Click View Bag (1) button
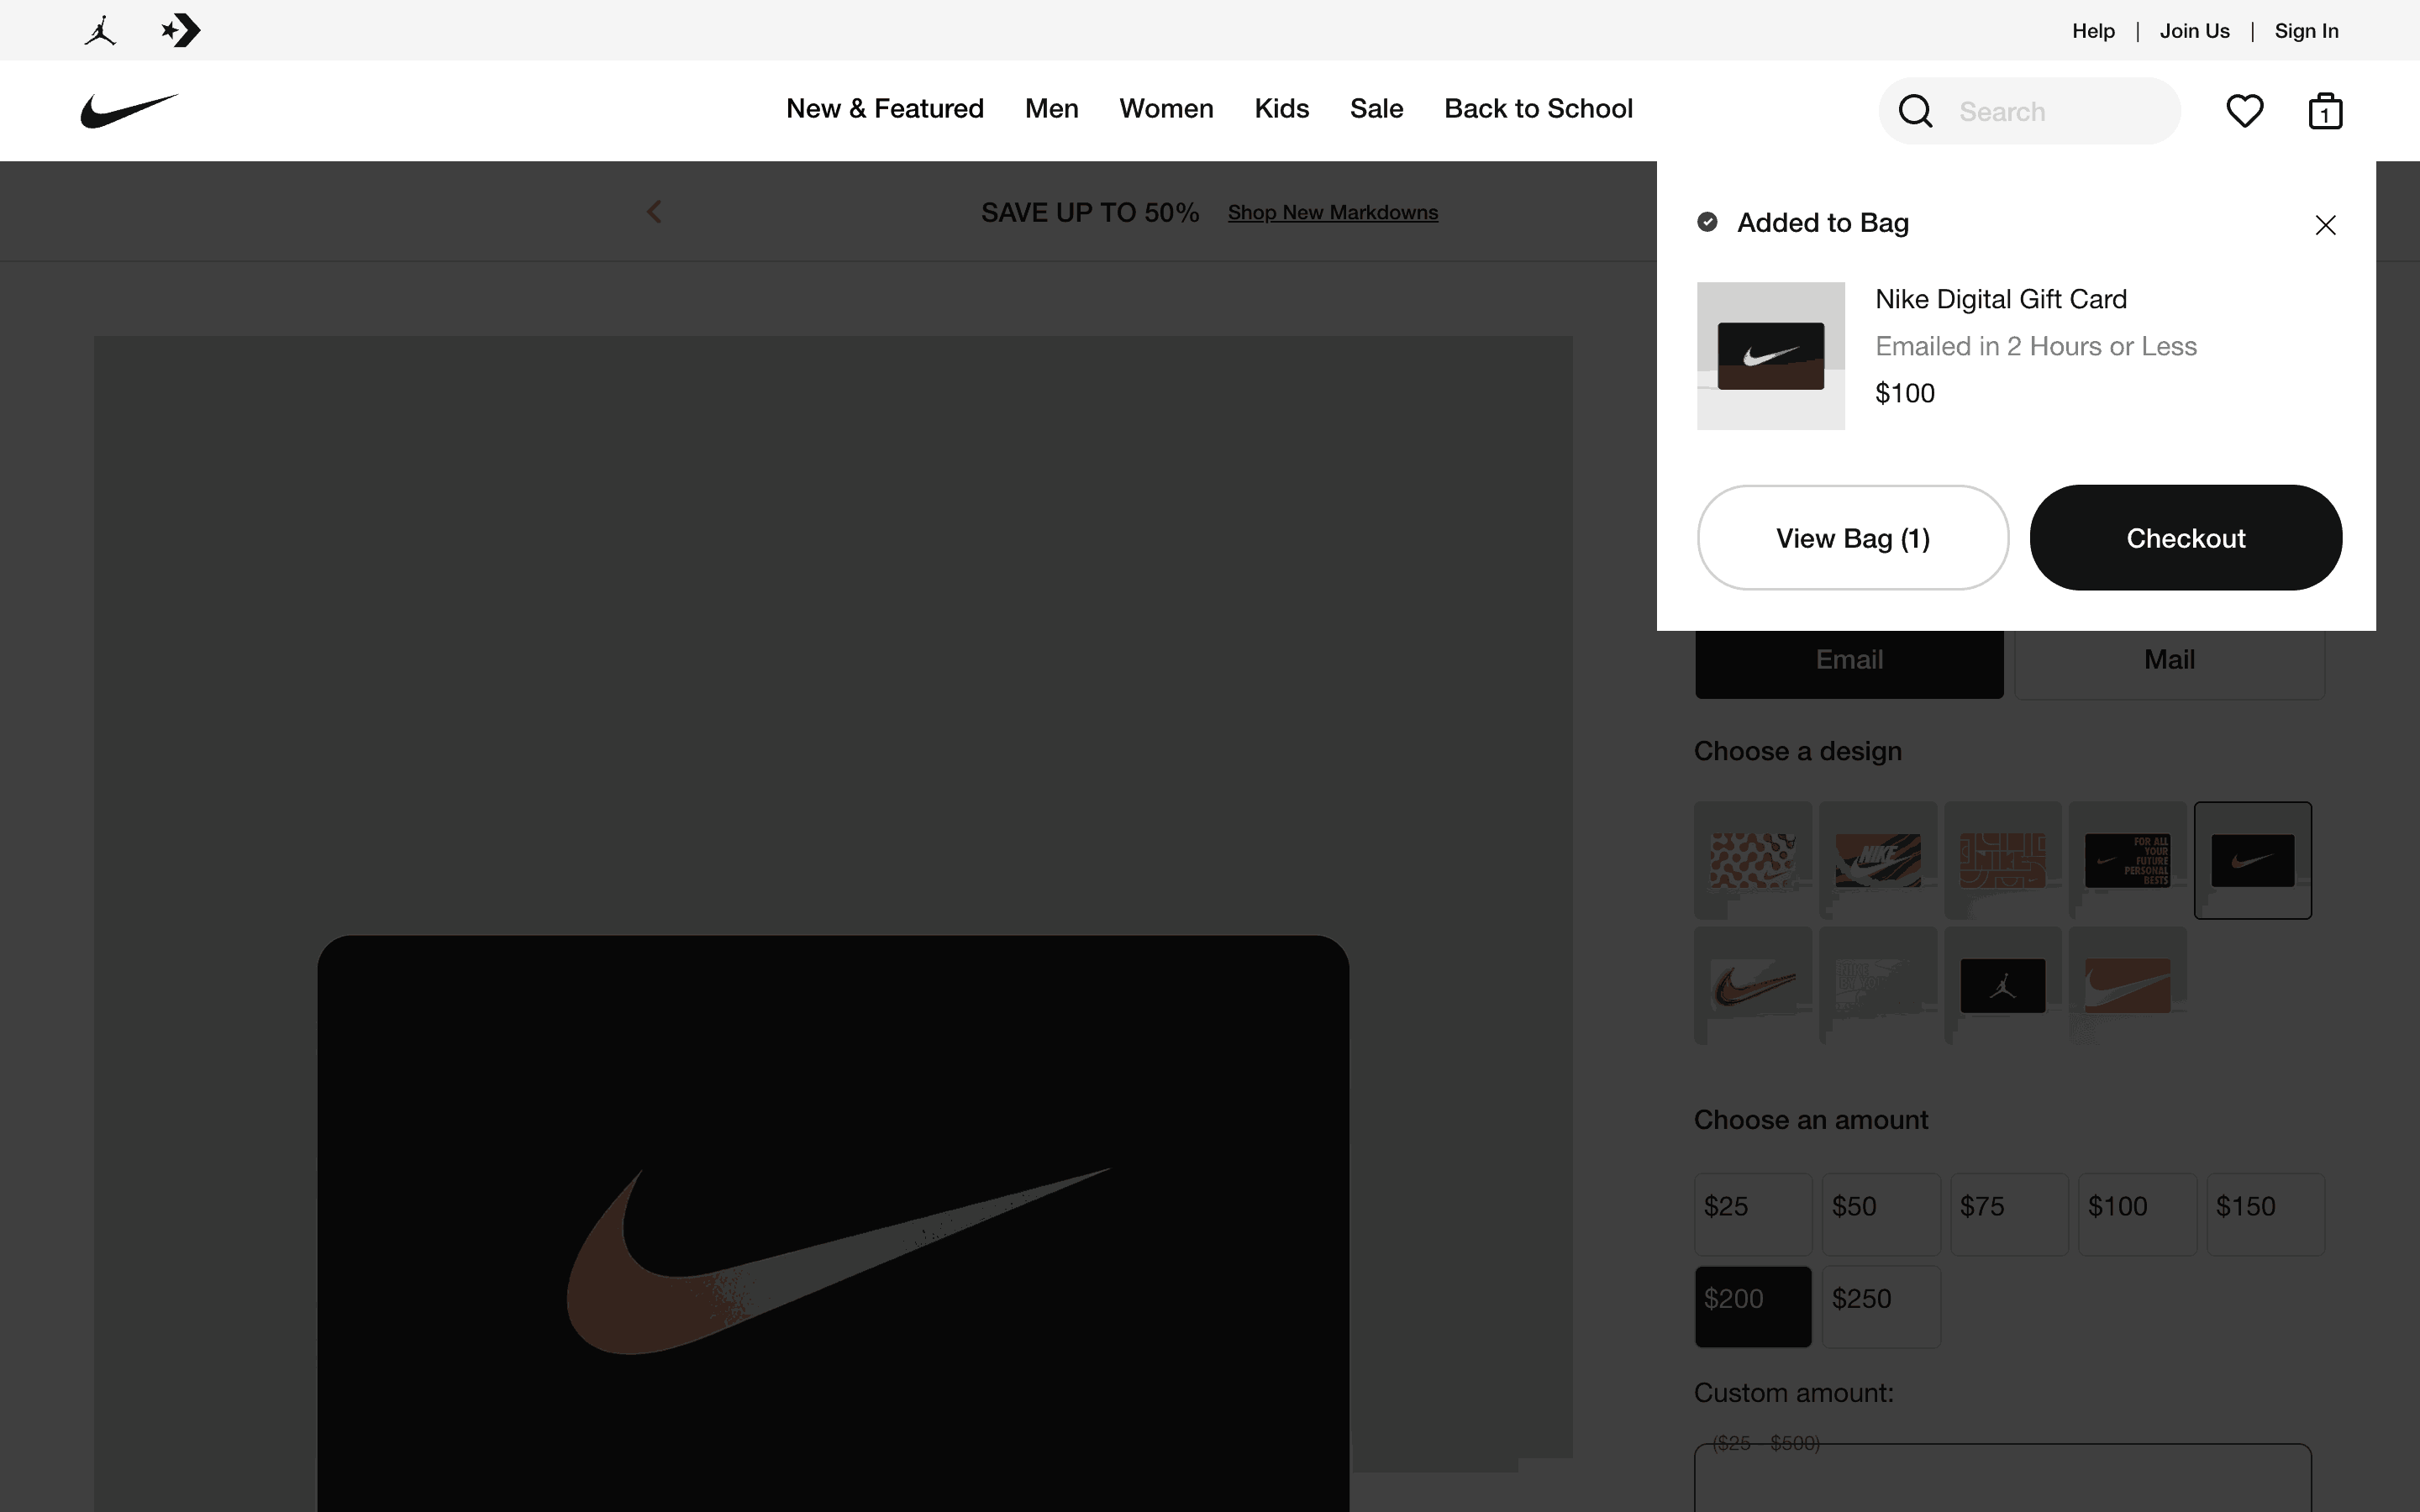This screenshot has height=1512, width=2420. pyautogui.click(x=1852, y=538)
